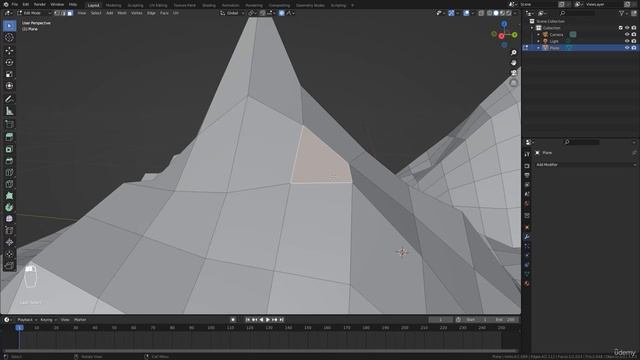640x360 pixels.
Task: Hide the Camera in outliner
Action: click(x=627, y=35)
